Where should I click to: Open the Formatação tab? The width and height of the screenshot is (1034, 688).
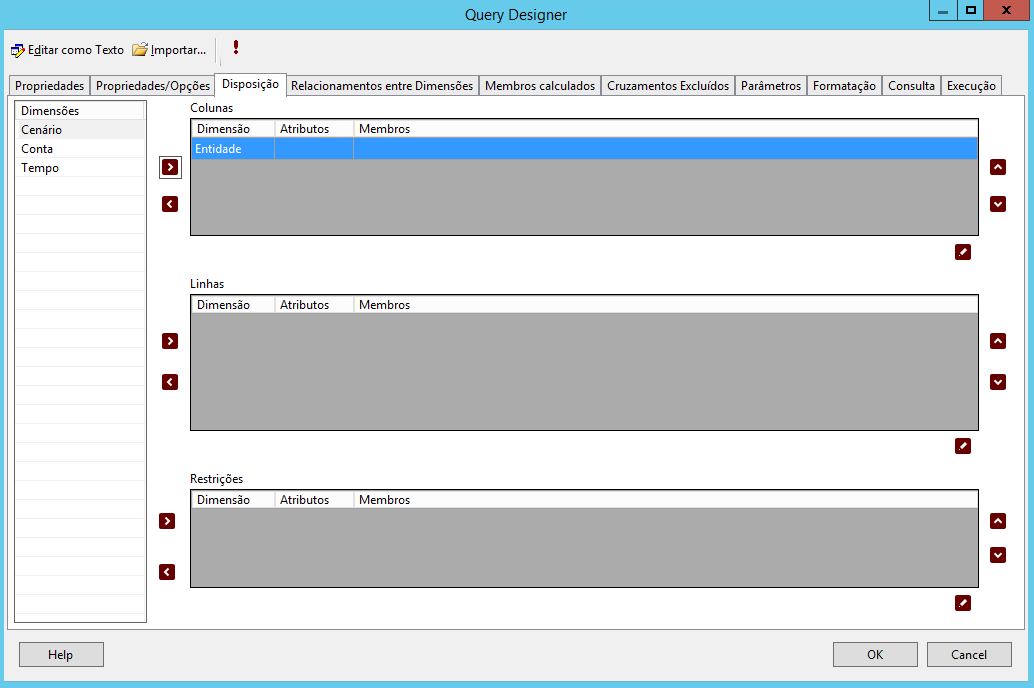click(844, 86)
